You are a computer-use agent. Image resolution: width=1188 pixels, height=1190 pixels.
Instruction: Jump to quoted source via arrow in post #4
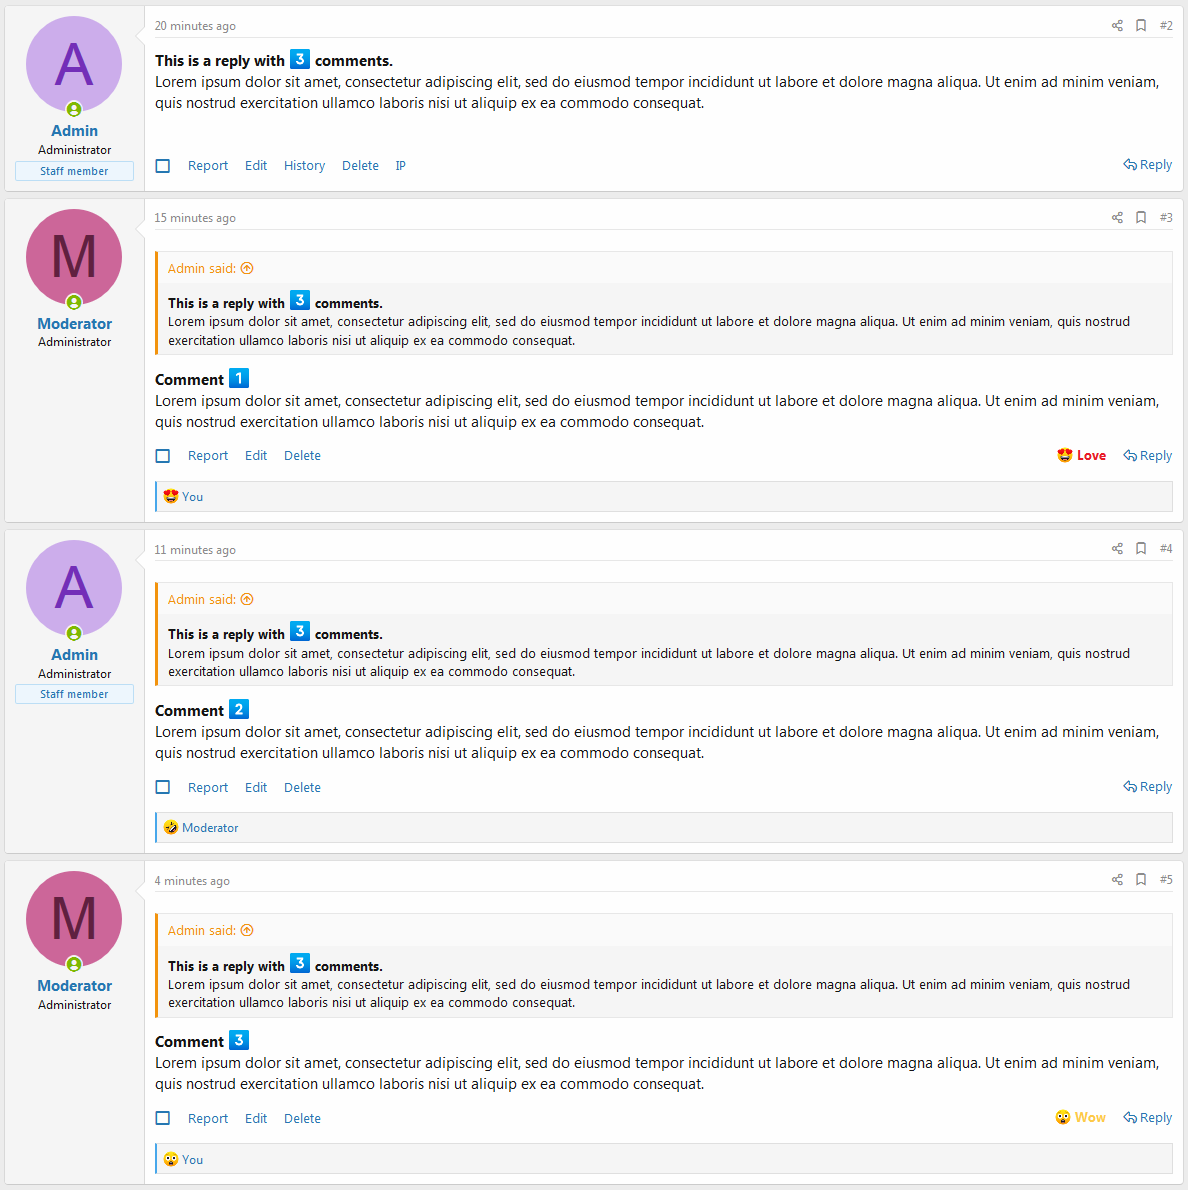click(247, 600)
